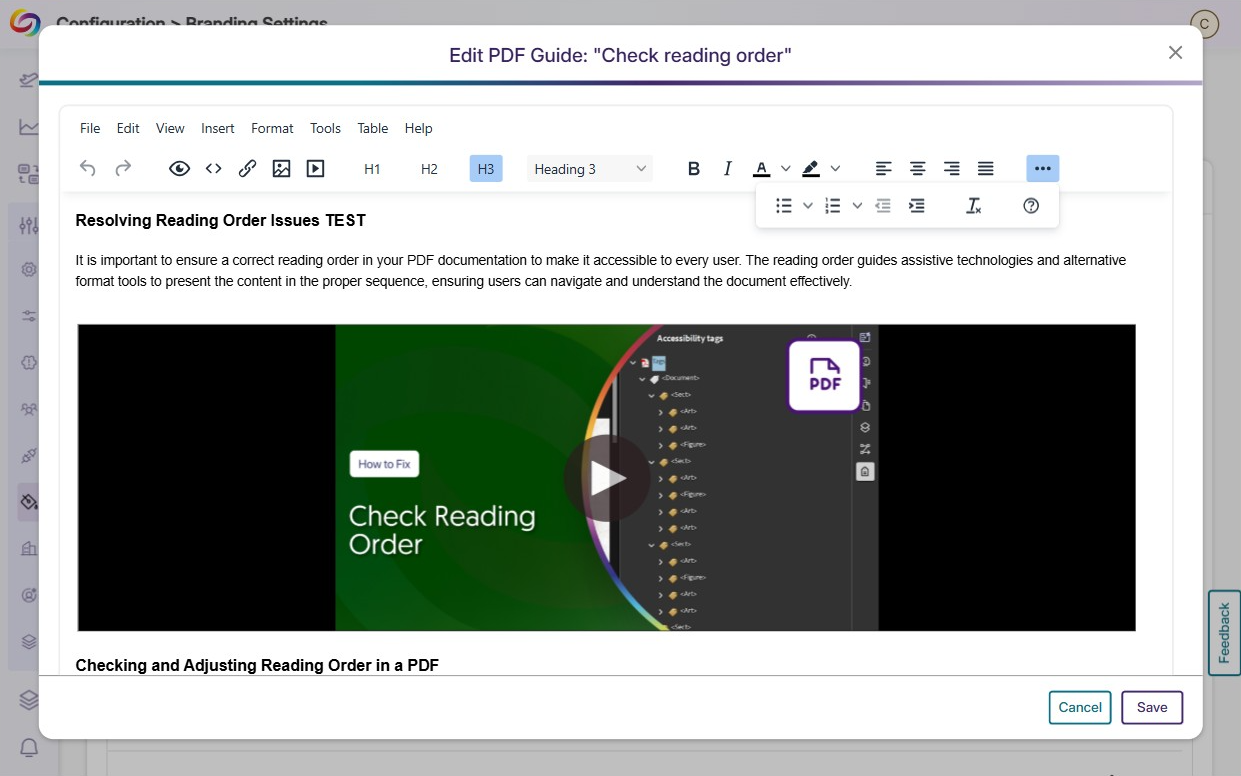Save the PDF guide changes
1241x776 pixels.
(1152, 707)
